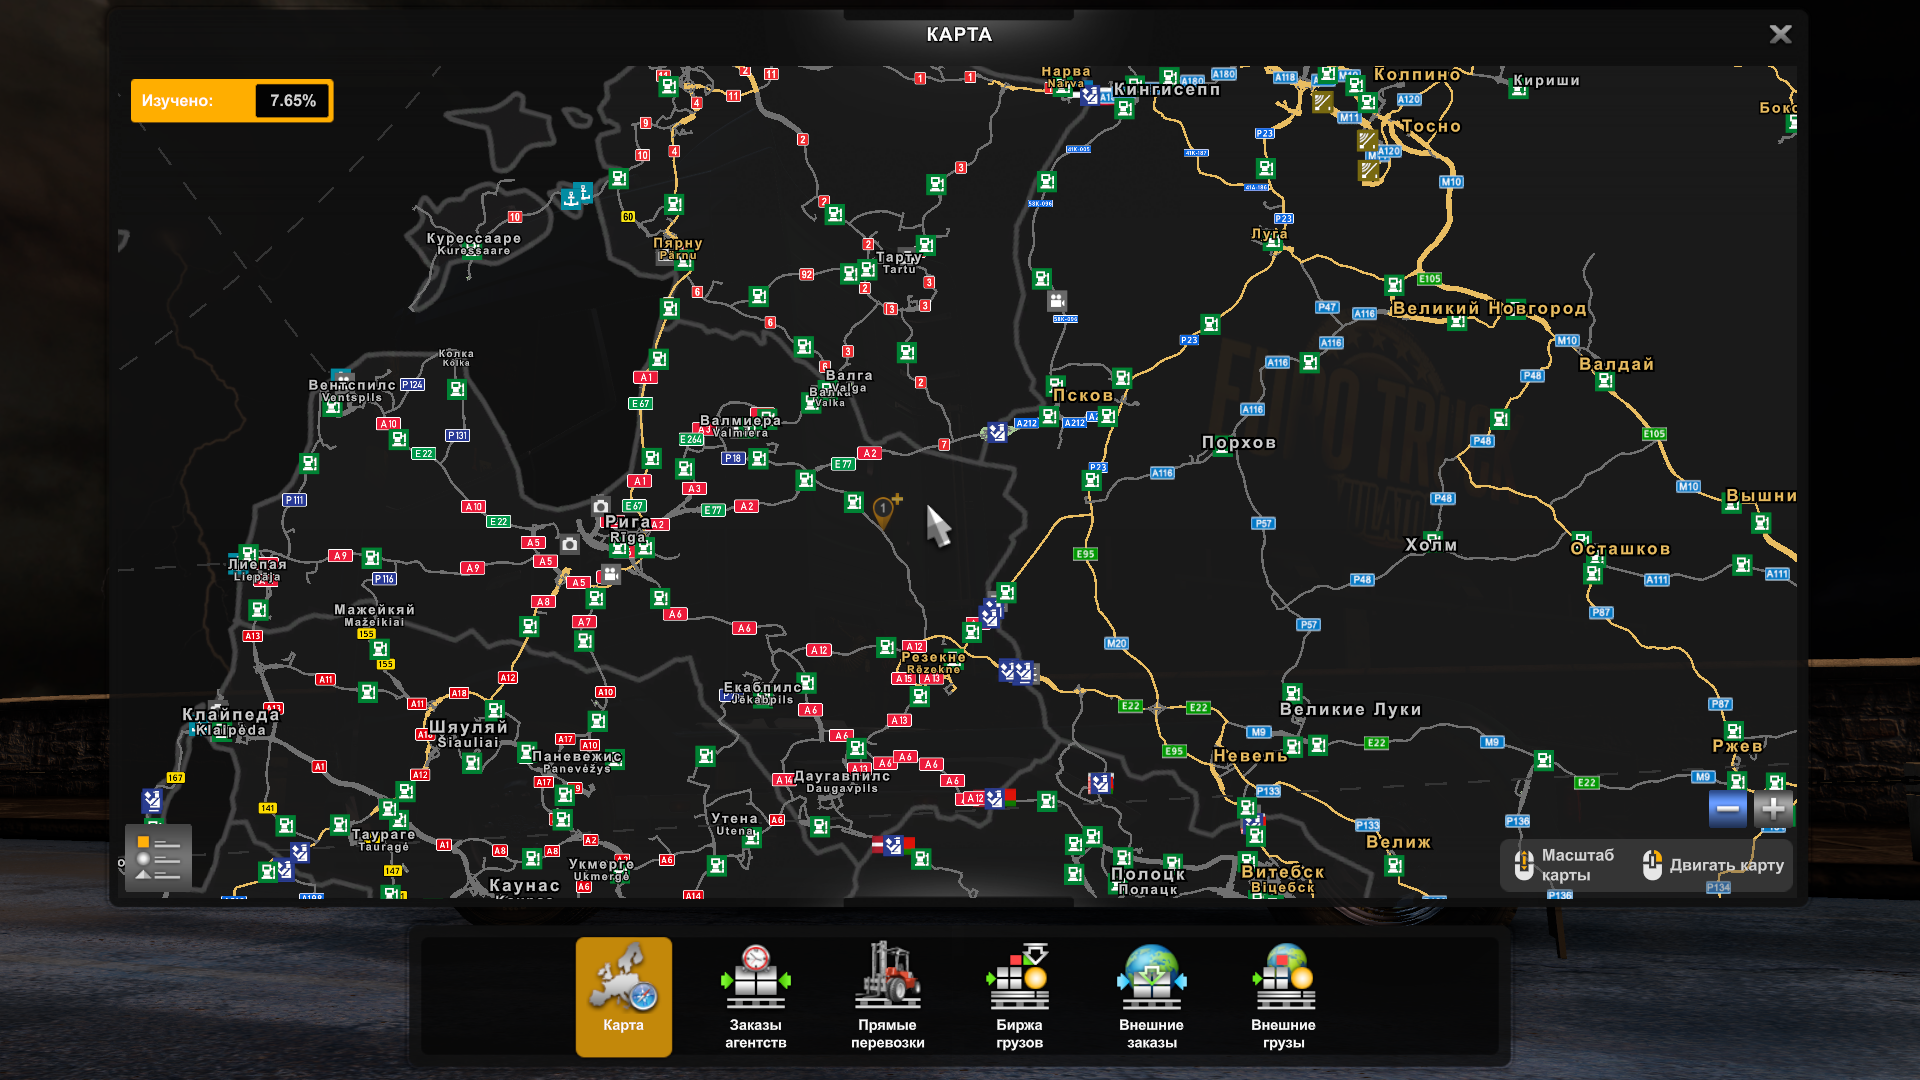1920x1080 pixels.
Task: Open Прямые перевозки tab
Action: click(887, 996)
